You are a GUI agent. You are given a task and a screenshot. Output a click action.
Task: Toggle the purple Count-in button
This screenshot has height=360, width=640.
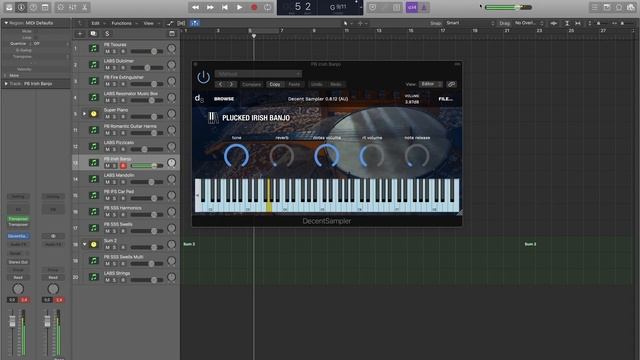tap(412, 7)
